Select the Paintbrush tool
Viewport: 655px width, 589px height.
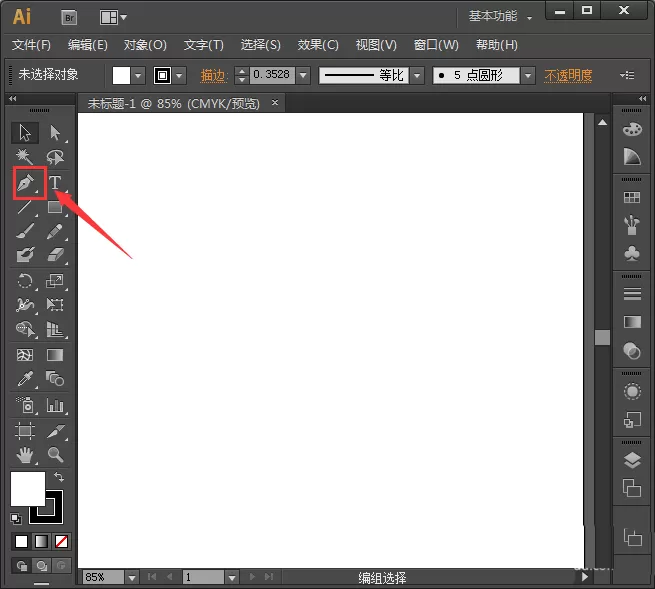click(25, 231)
